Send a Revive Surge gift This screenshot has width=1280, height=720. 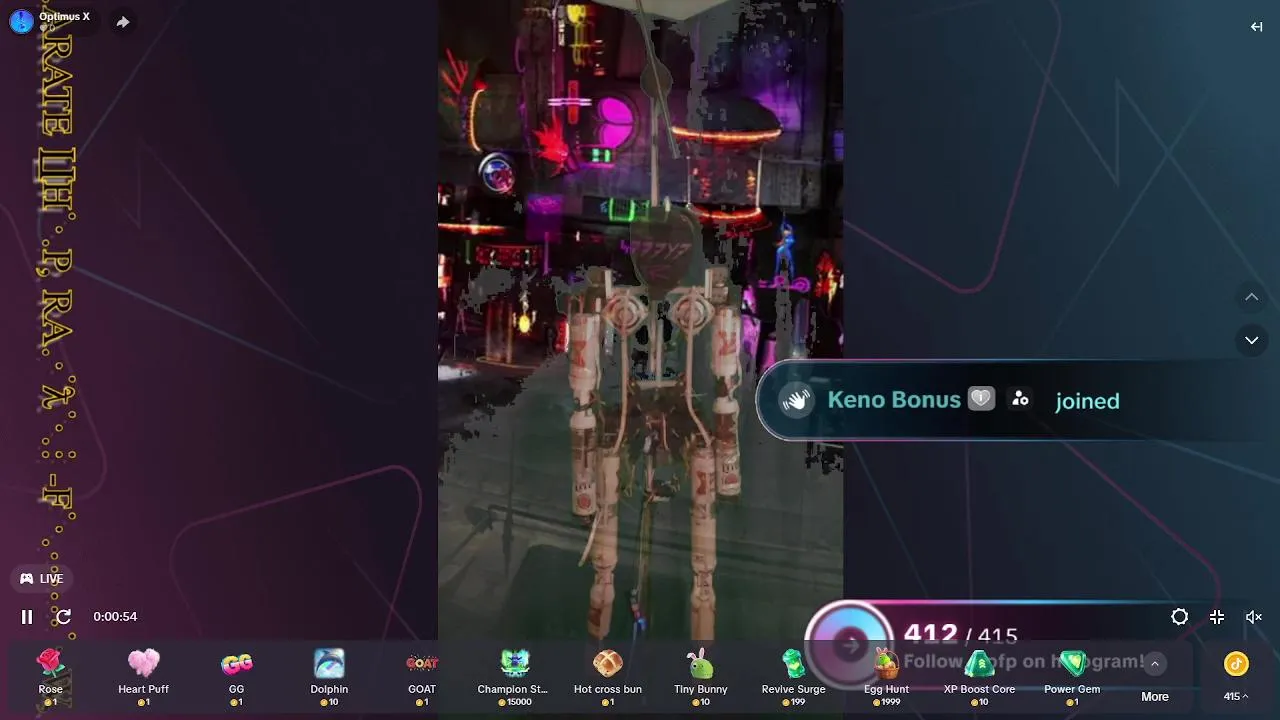793,677
